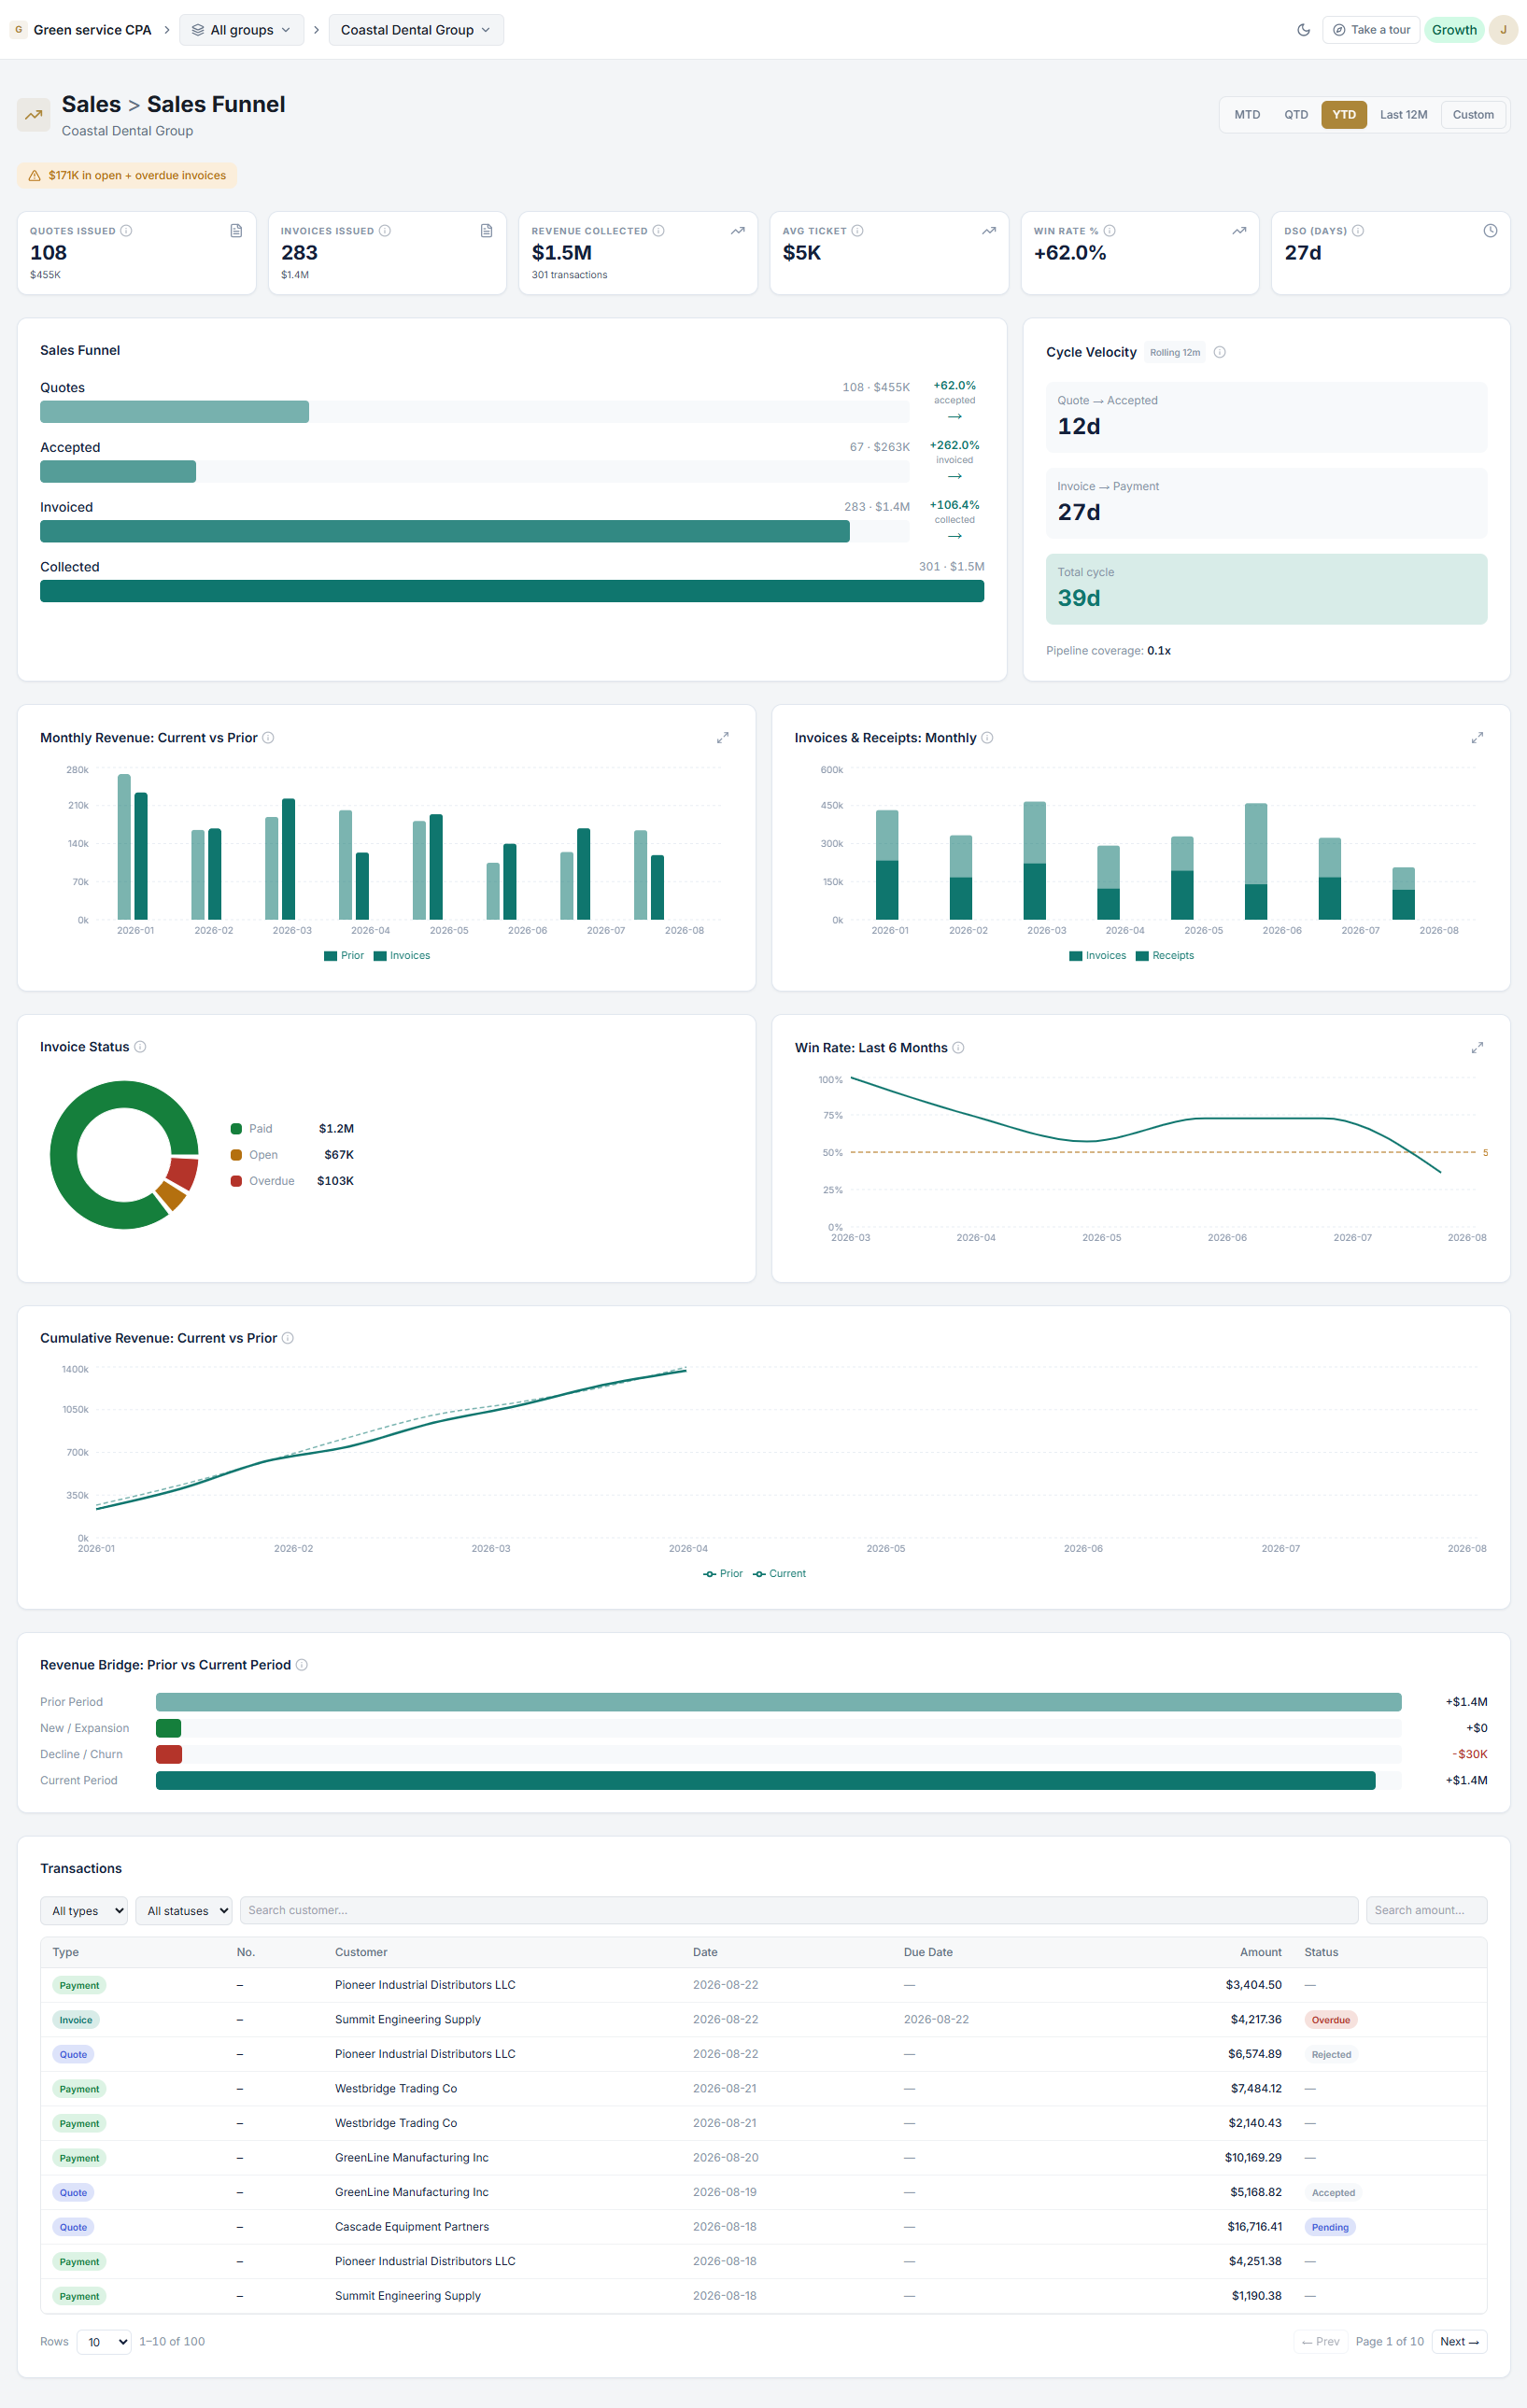Viewport: 1527px width, 2408px height.
Task: Expand Monthly Revenue chart to fullscreen
Action: tap(723, 738)
